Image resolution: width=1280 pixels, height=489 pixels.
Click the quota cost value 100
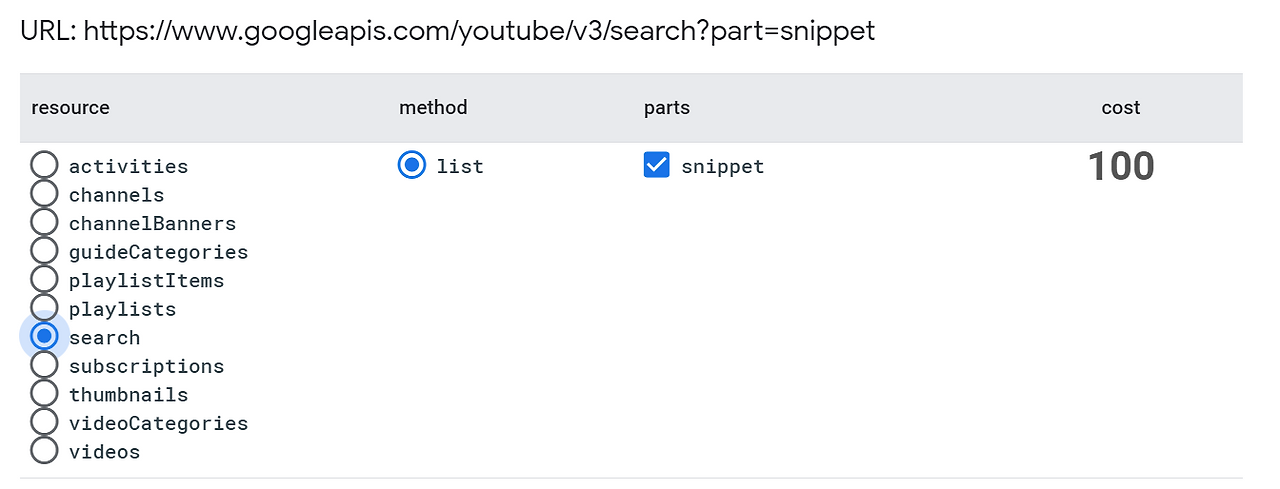click(1120, 167)
